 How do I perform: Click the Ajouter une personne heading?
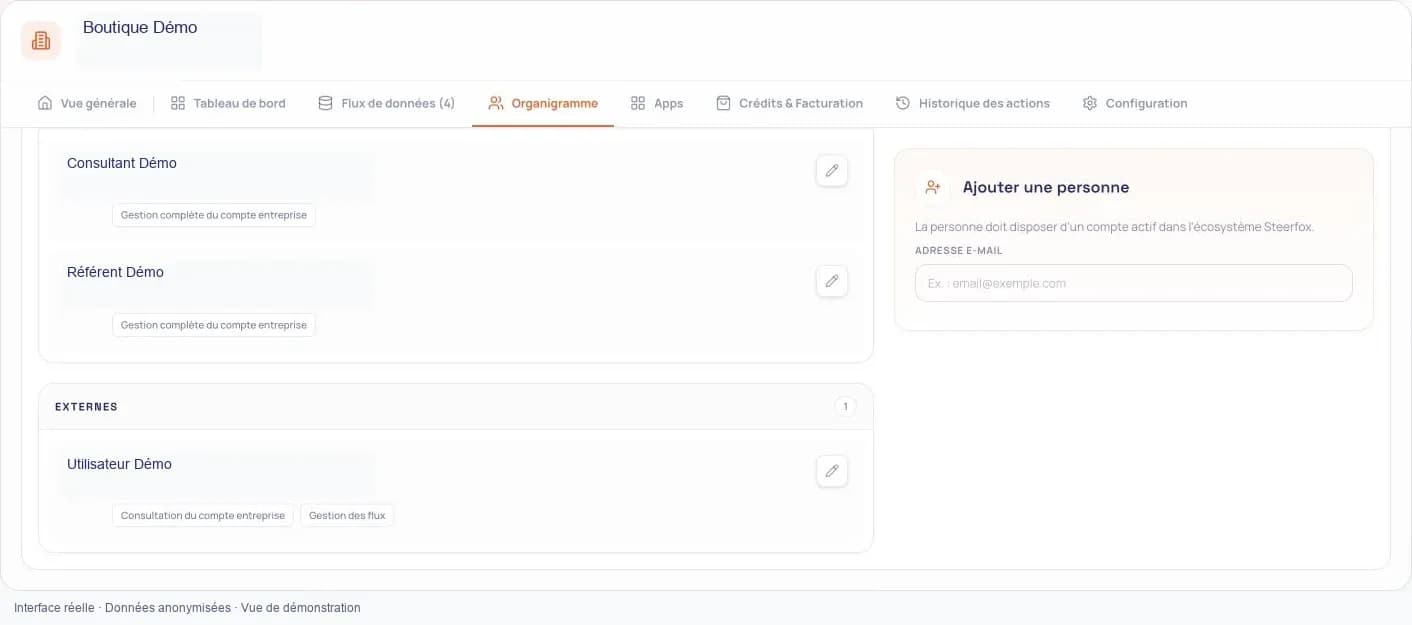click(x=1046, y=187)
